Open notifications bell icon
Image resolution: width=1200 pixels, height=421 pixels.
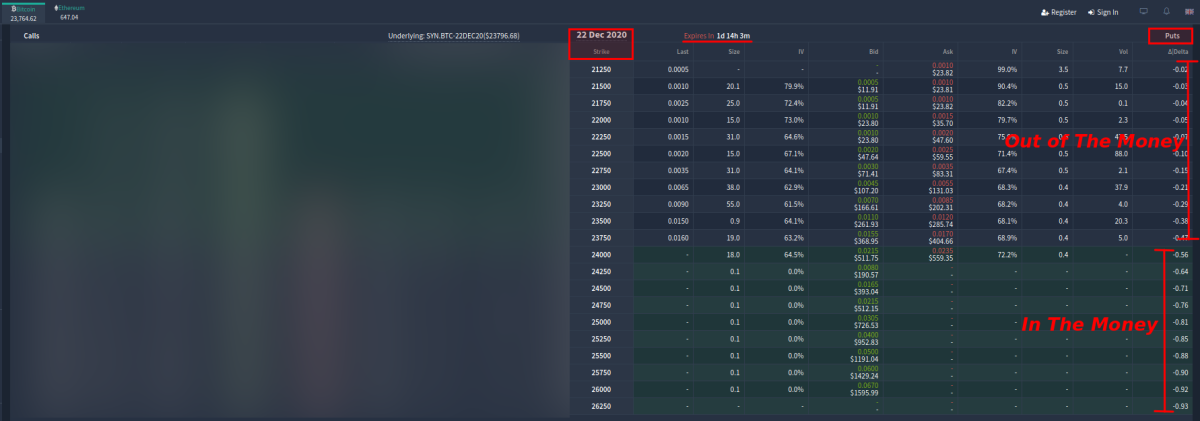(x=1166, y=12)
